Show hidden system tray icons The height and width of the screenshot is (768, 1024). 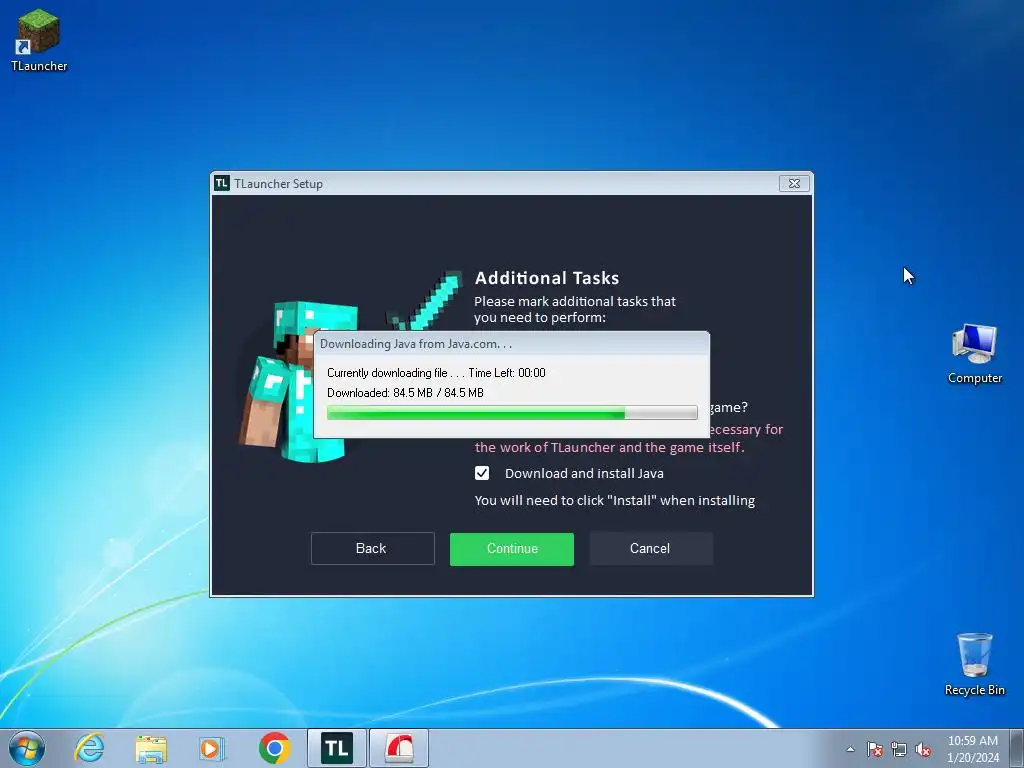[850, 749]
